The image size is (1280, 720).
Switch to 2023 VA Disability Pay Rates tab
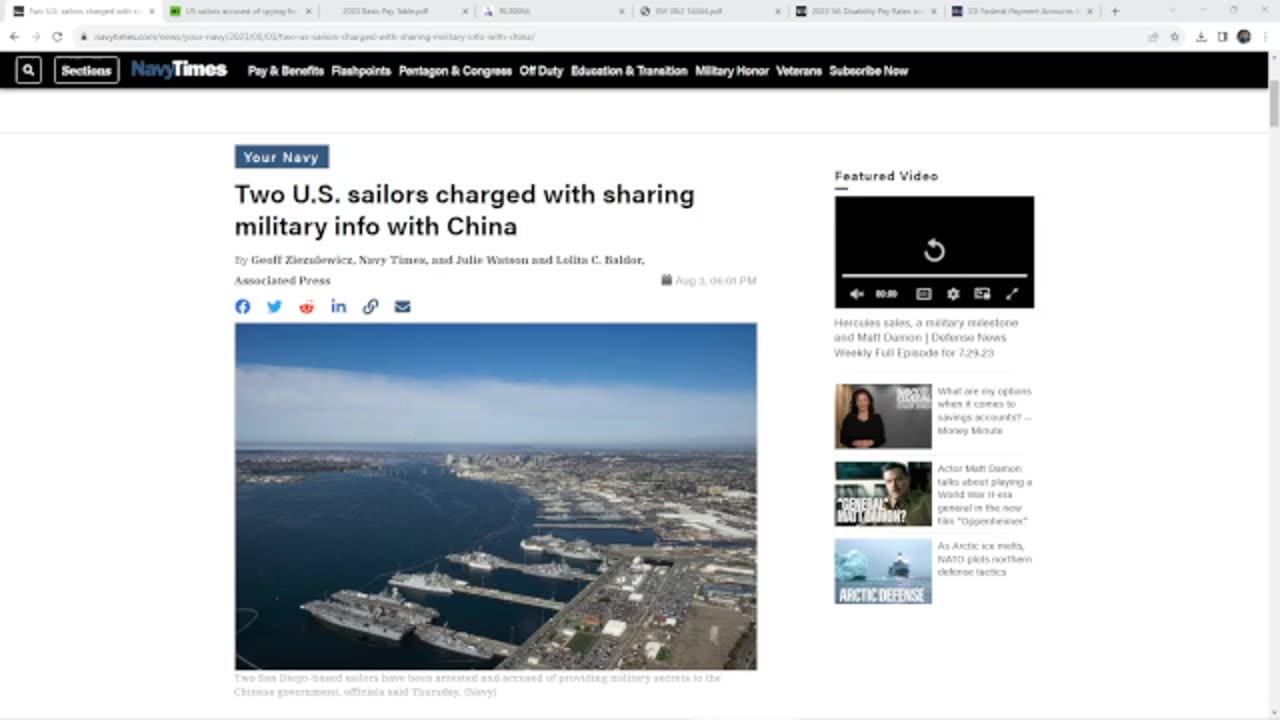click(865, 11)
